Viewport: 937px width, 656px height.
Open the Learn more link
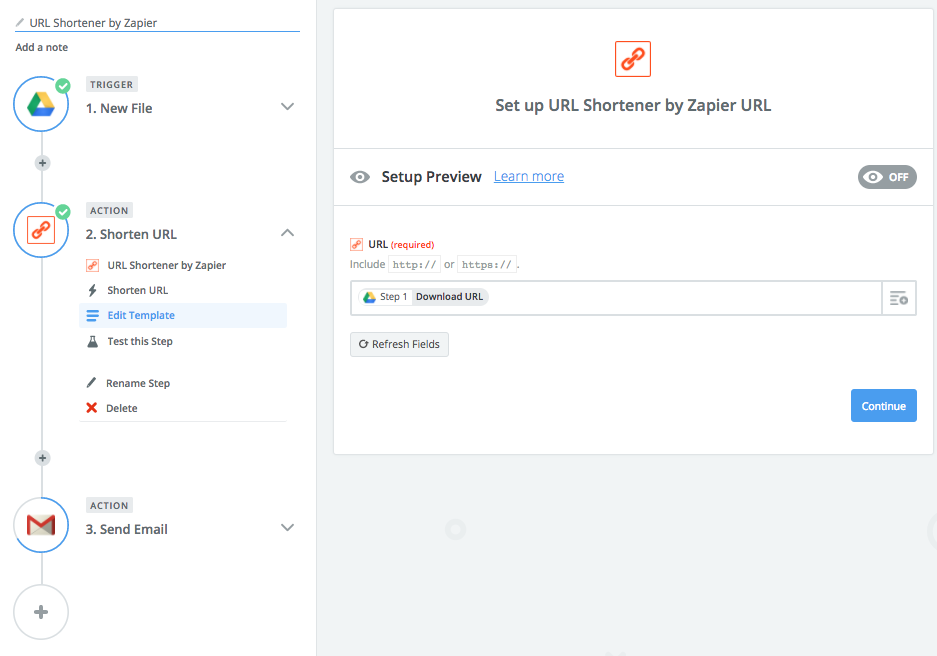529,176
